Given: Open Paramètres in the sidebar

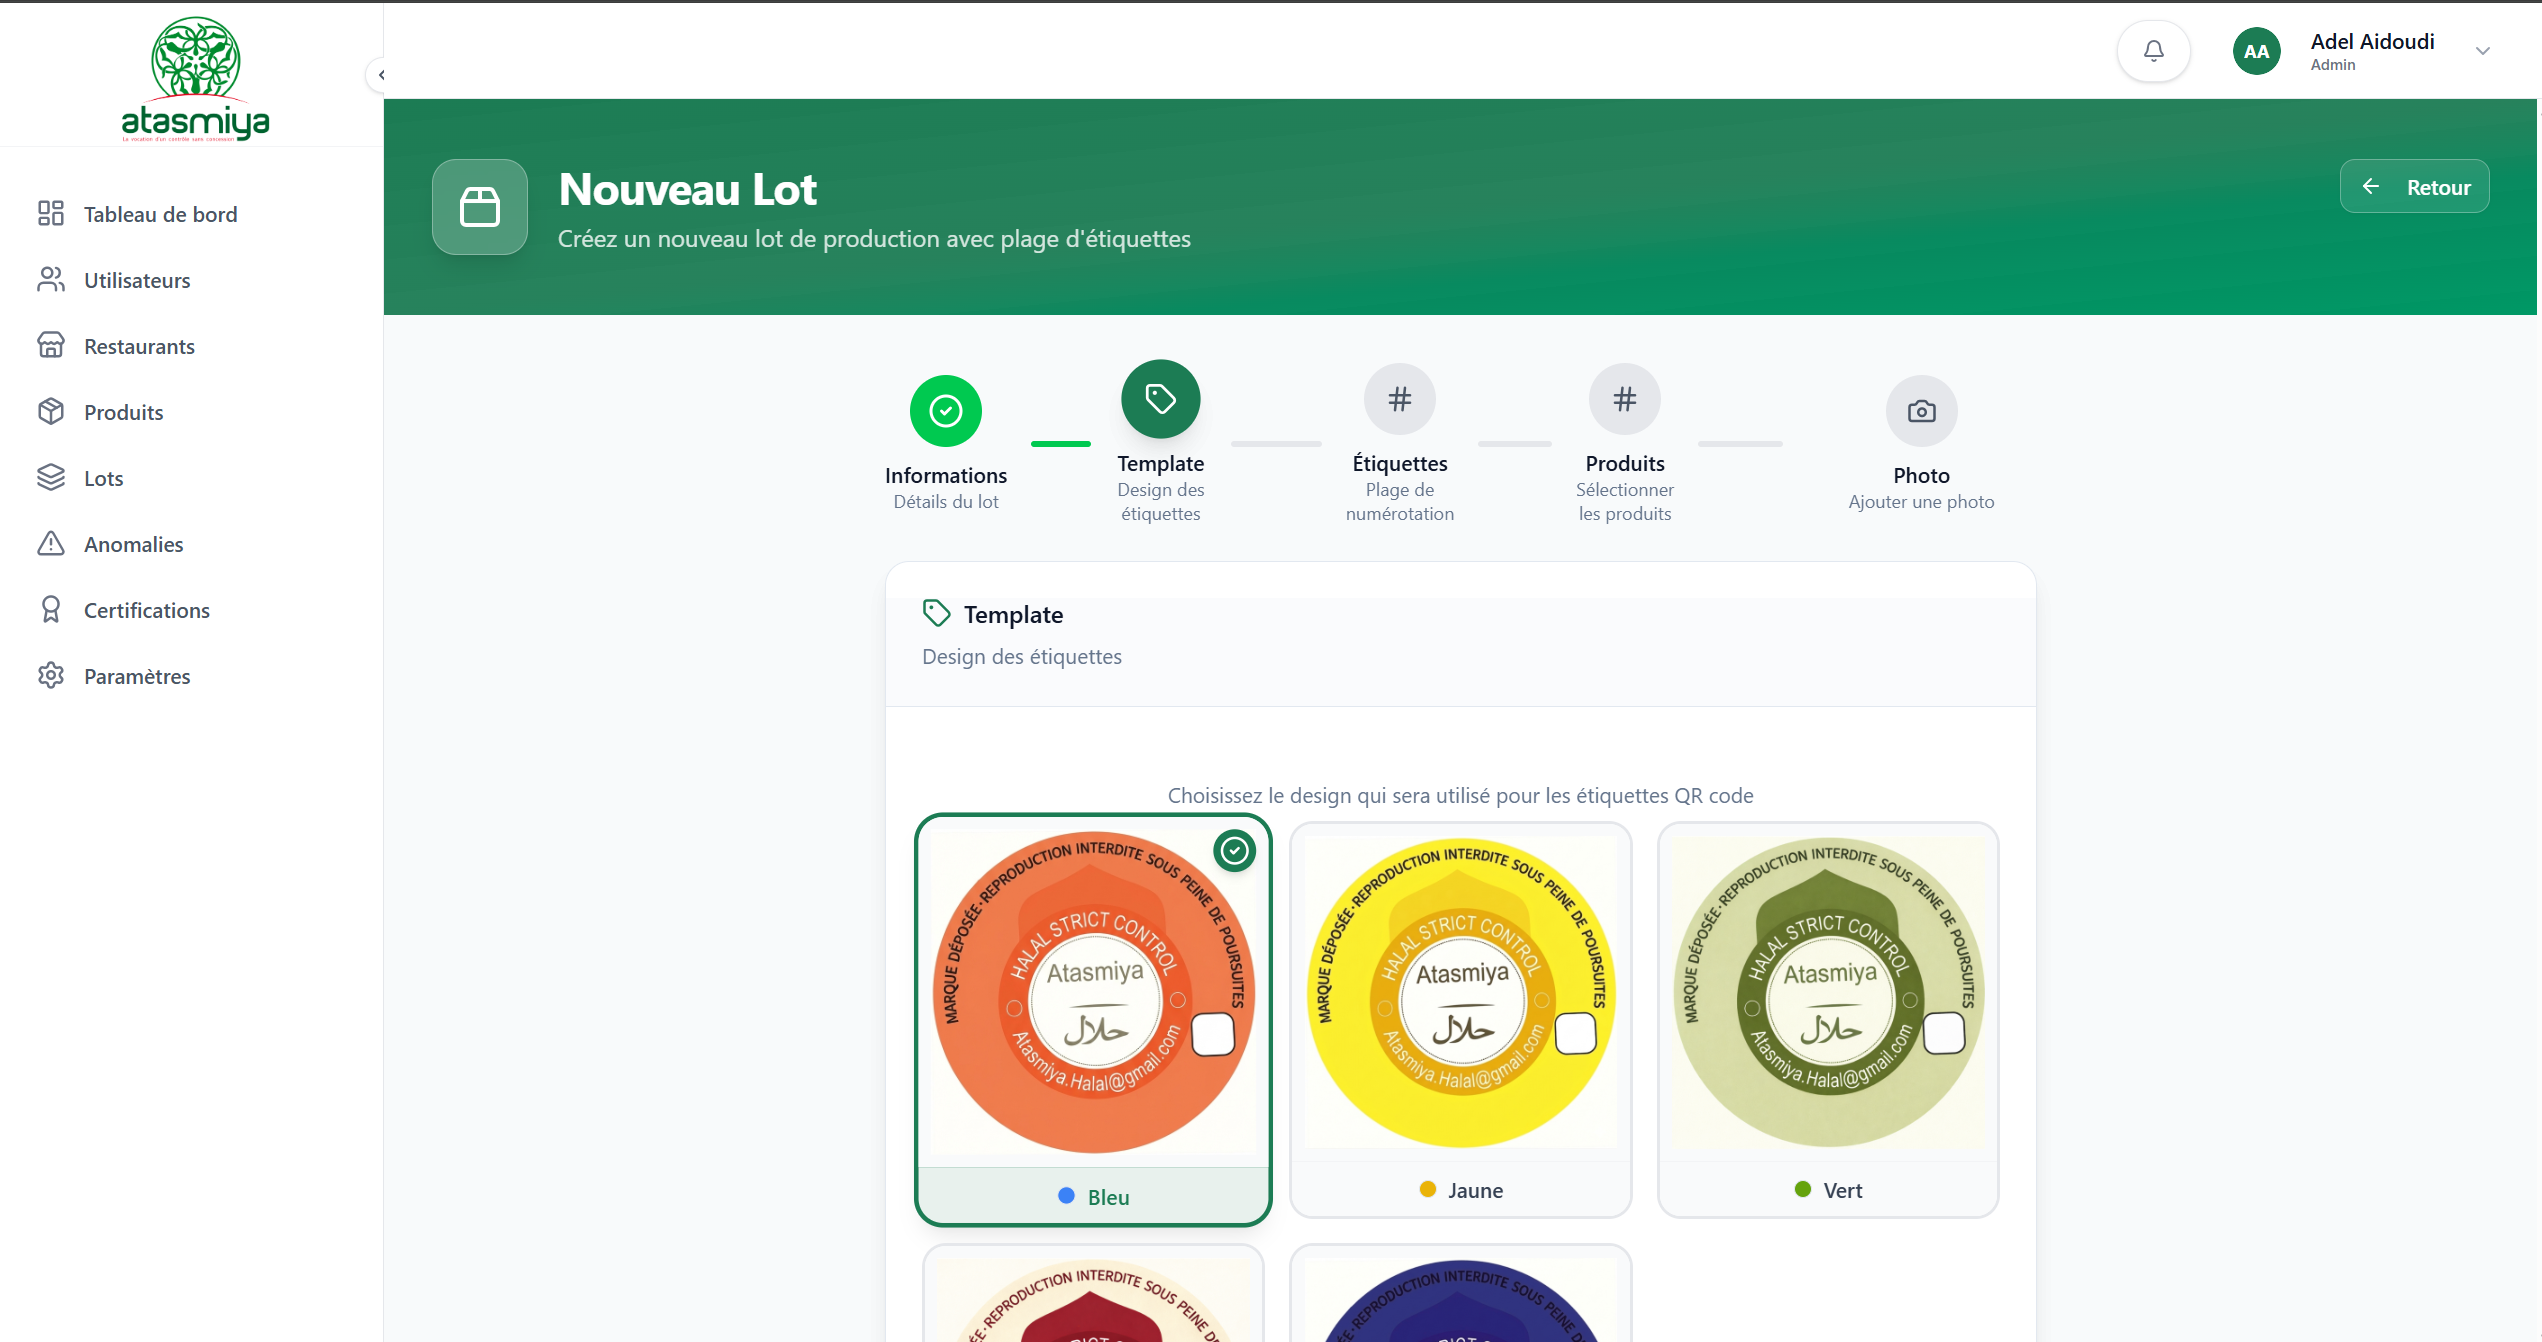Looking at the screenshot, I should pyautogui.click(x=136, y=676).
